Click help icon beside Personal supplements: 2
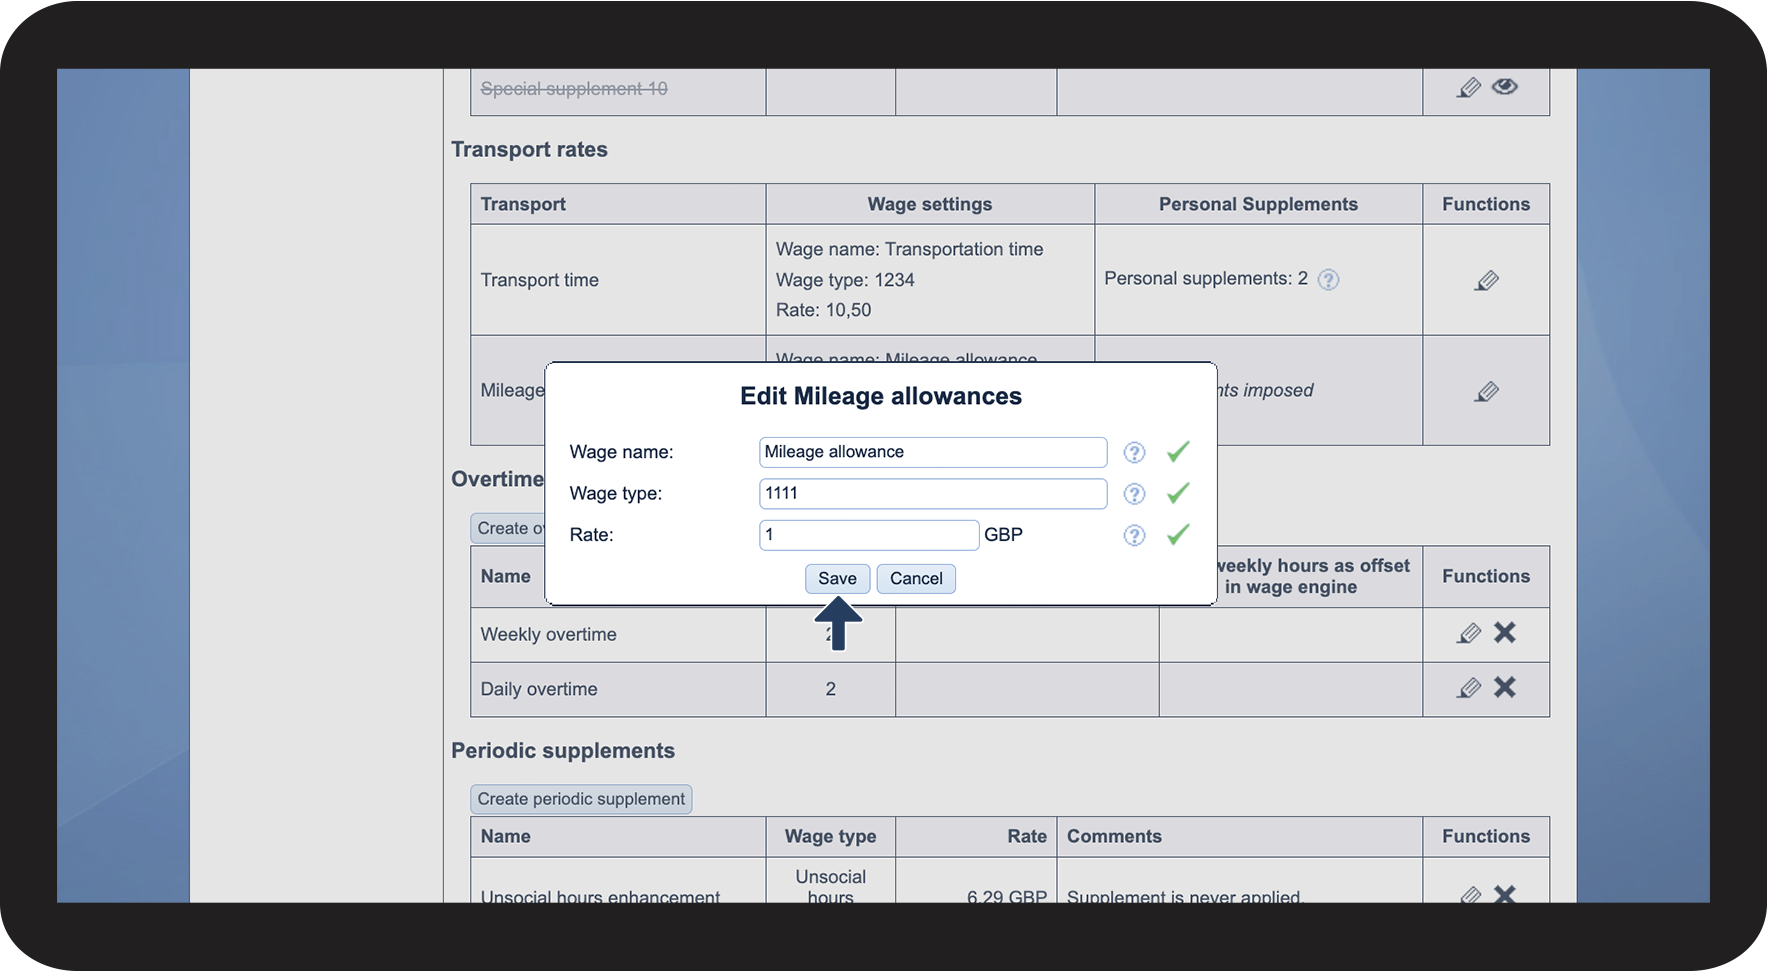Viewport: 1767px width, 971px height. tap(1328, 280)
